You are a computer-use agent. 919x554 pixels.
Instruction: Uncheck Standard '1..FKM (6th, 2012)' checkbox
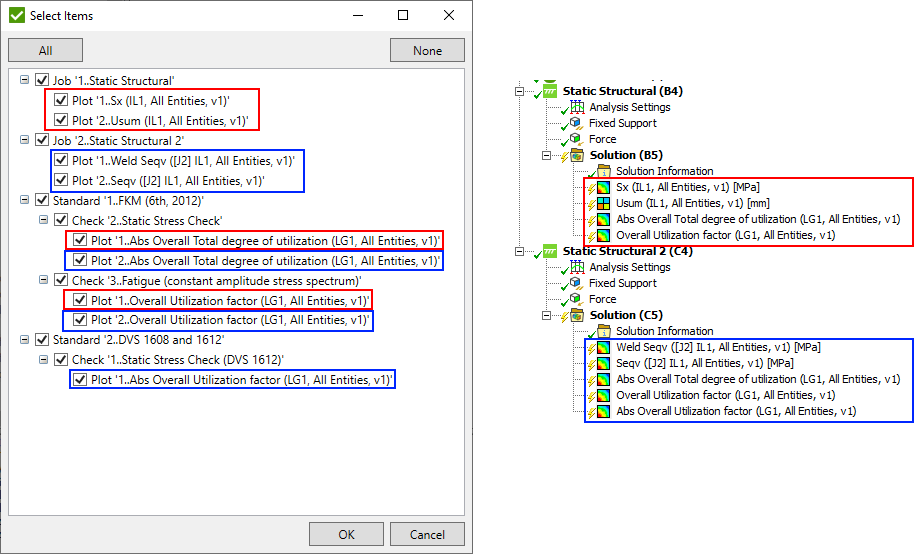pos(42,200)
